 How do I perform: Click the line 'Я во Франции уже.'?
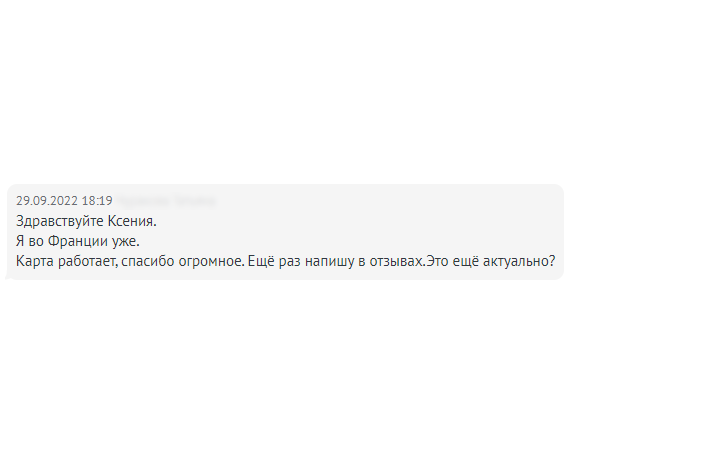pos(78,241)
